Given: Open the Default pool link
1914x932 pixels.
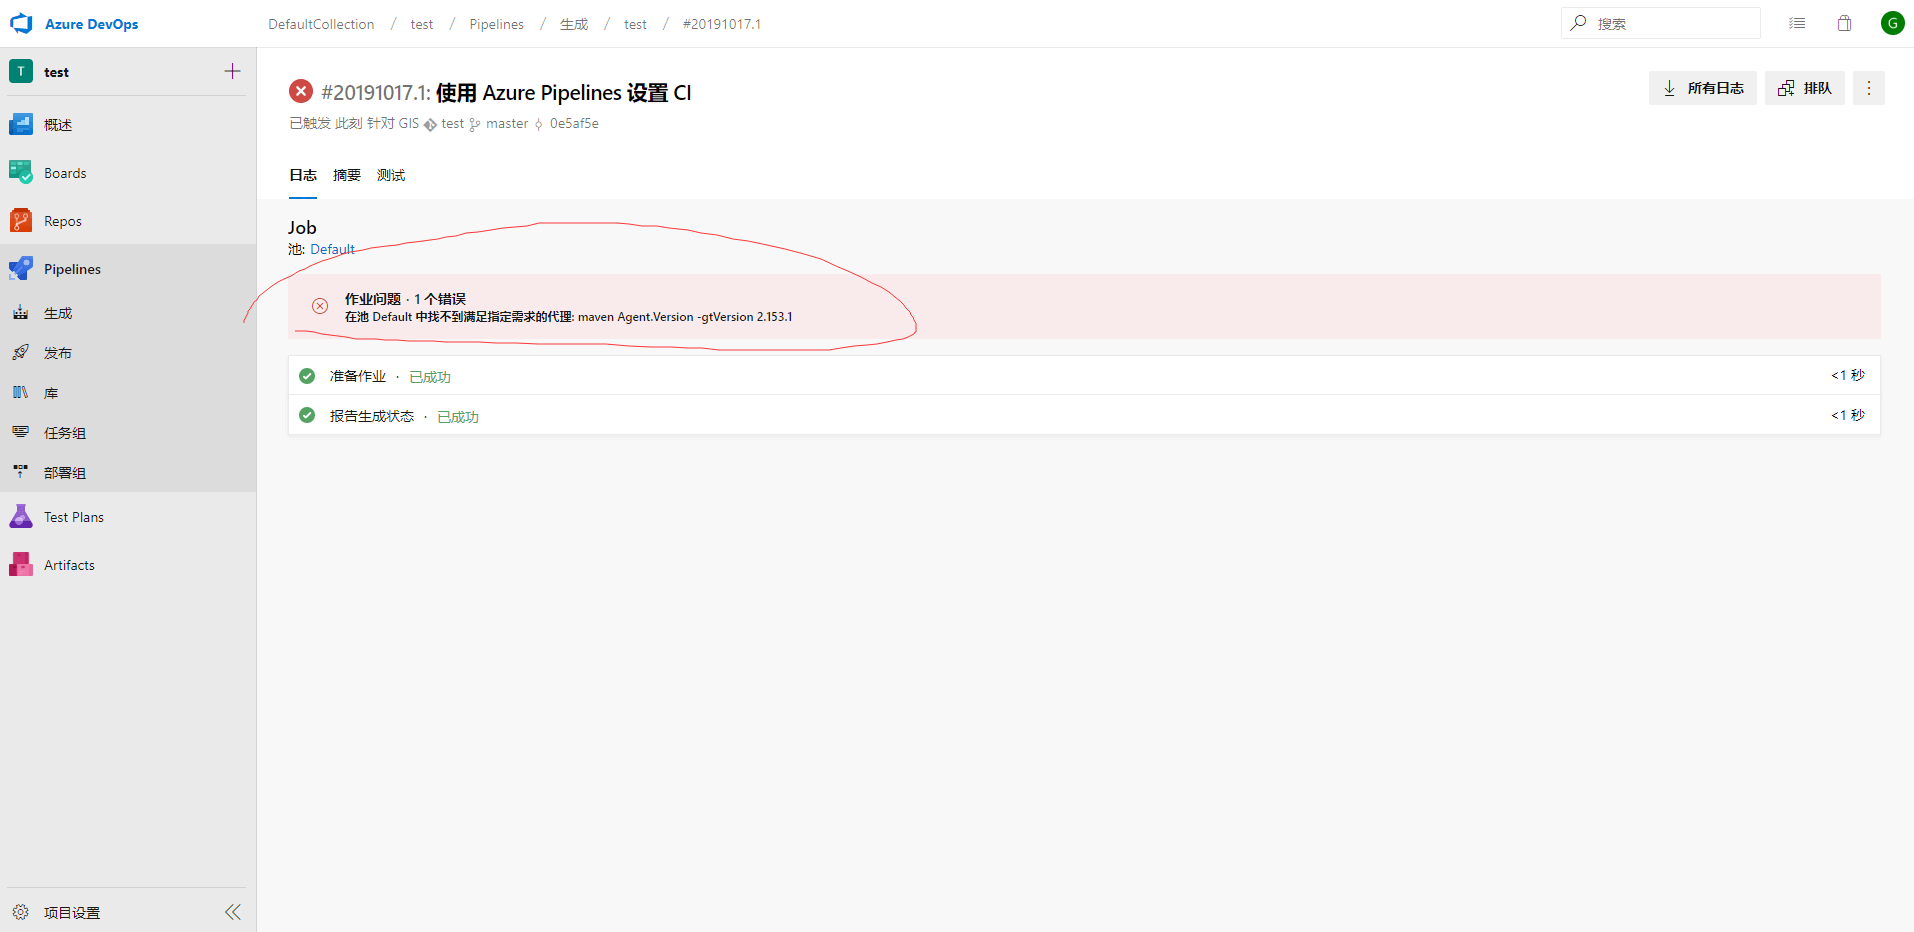Looking at the screenshot, I should click(x=332, y=249).
